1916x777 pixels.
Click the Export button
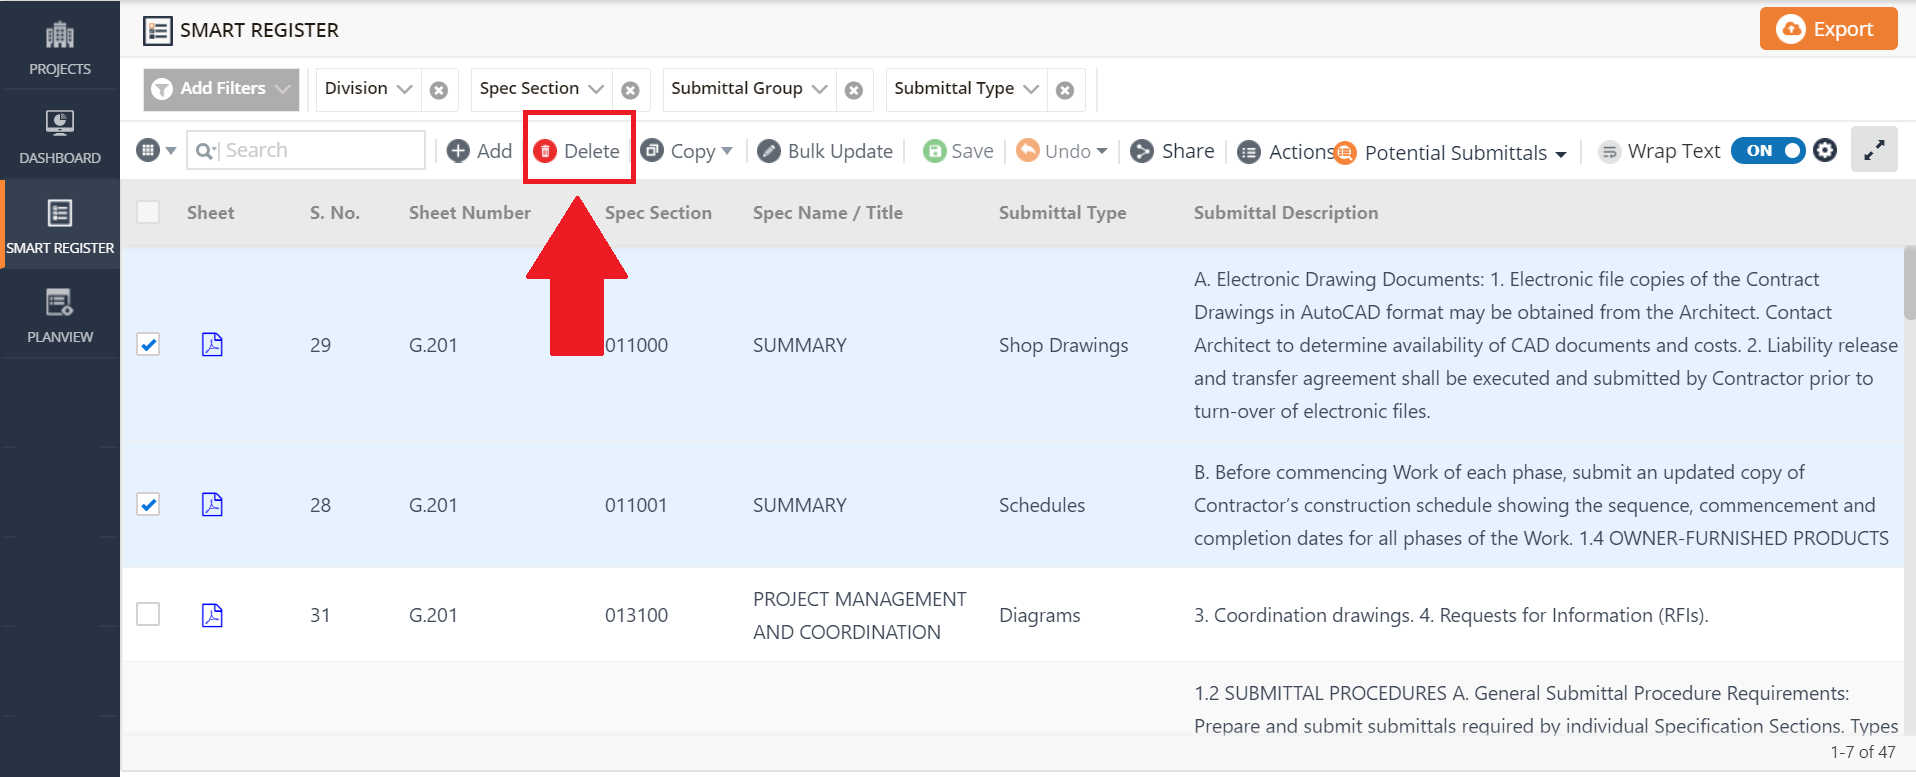point(1828,29)
